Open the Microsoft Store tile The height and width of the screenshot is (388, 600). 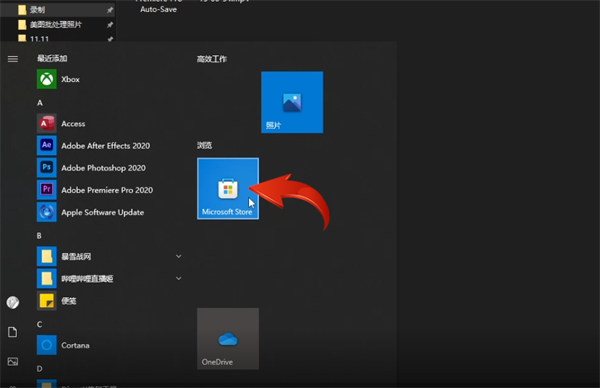[x=228, y=189]
